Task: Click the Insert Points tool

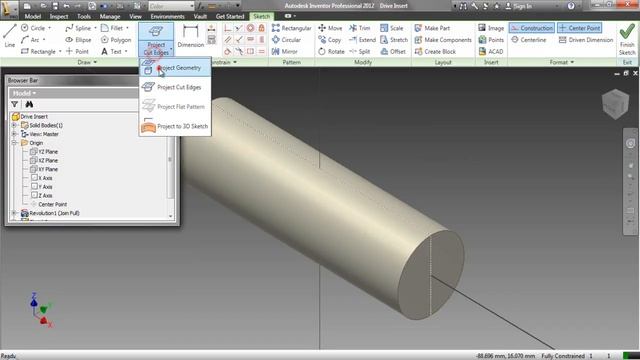Action: coord(491,40)
